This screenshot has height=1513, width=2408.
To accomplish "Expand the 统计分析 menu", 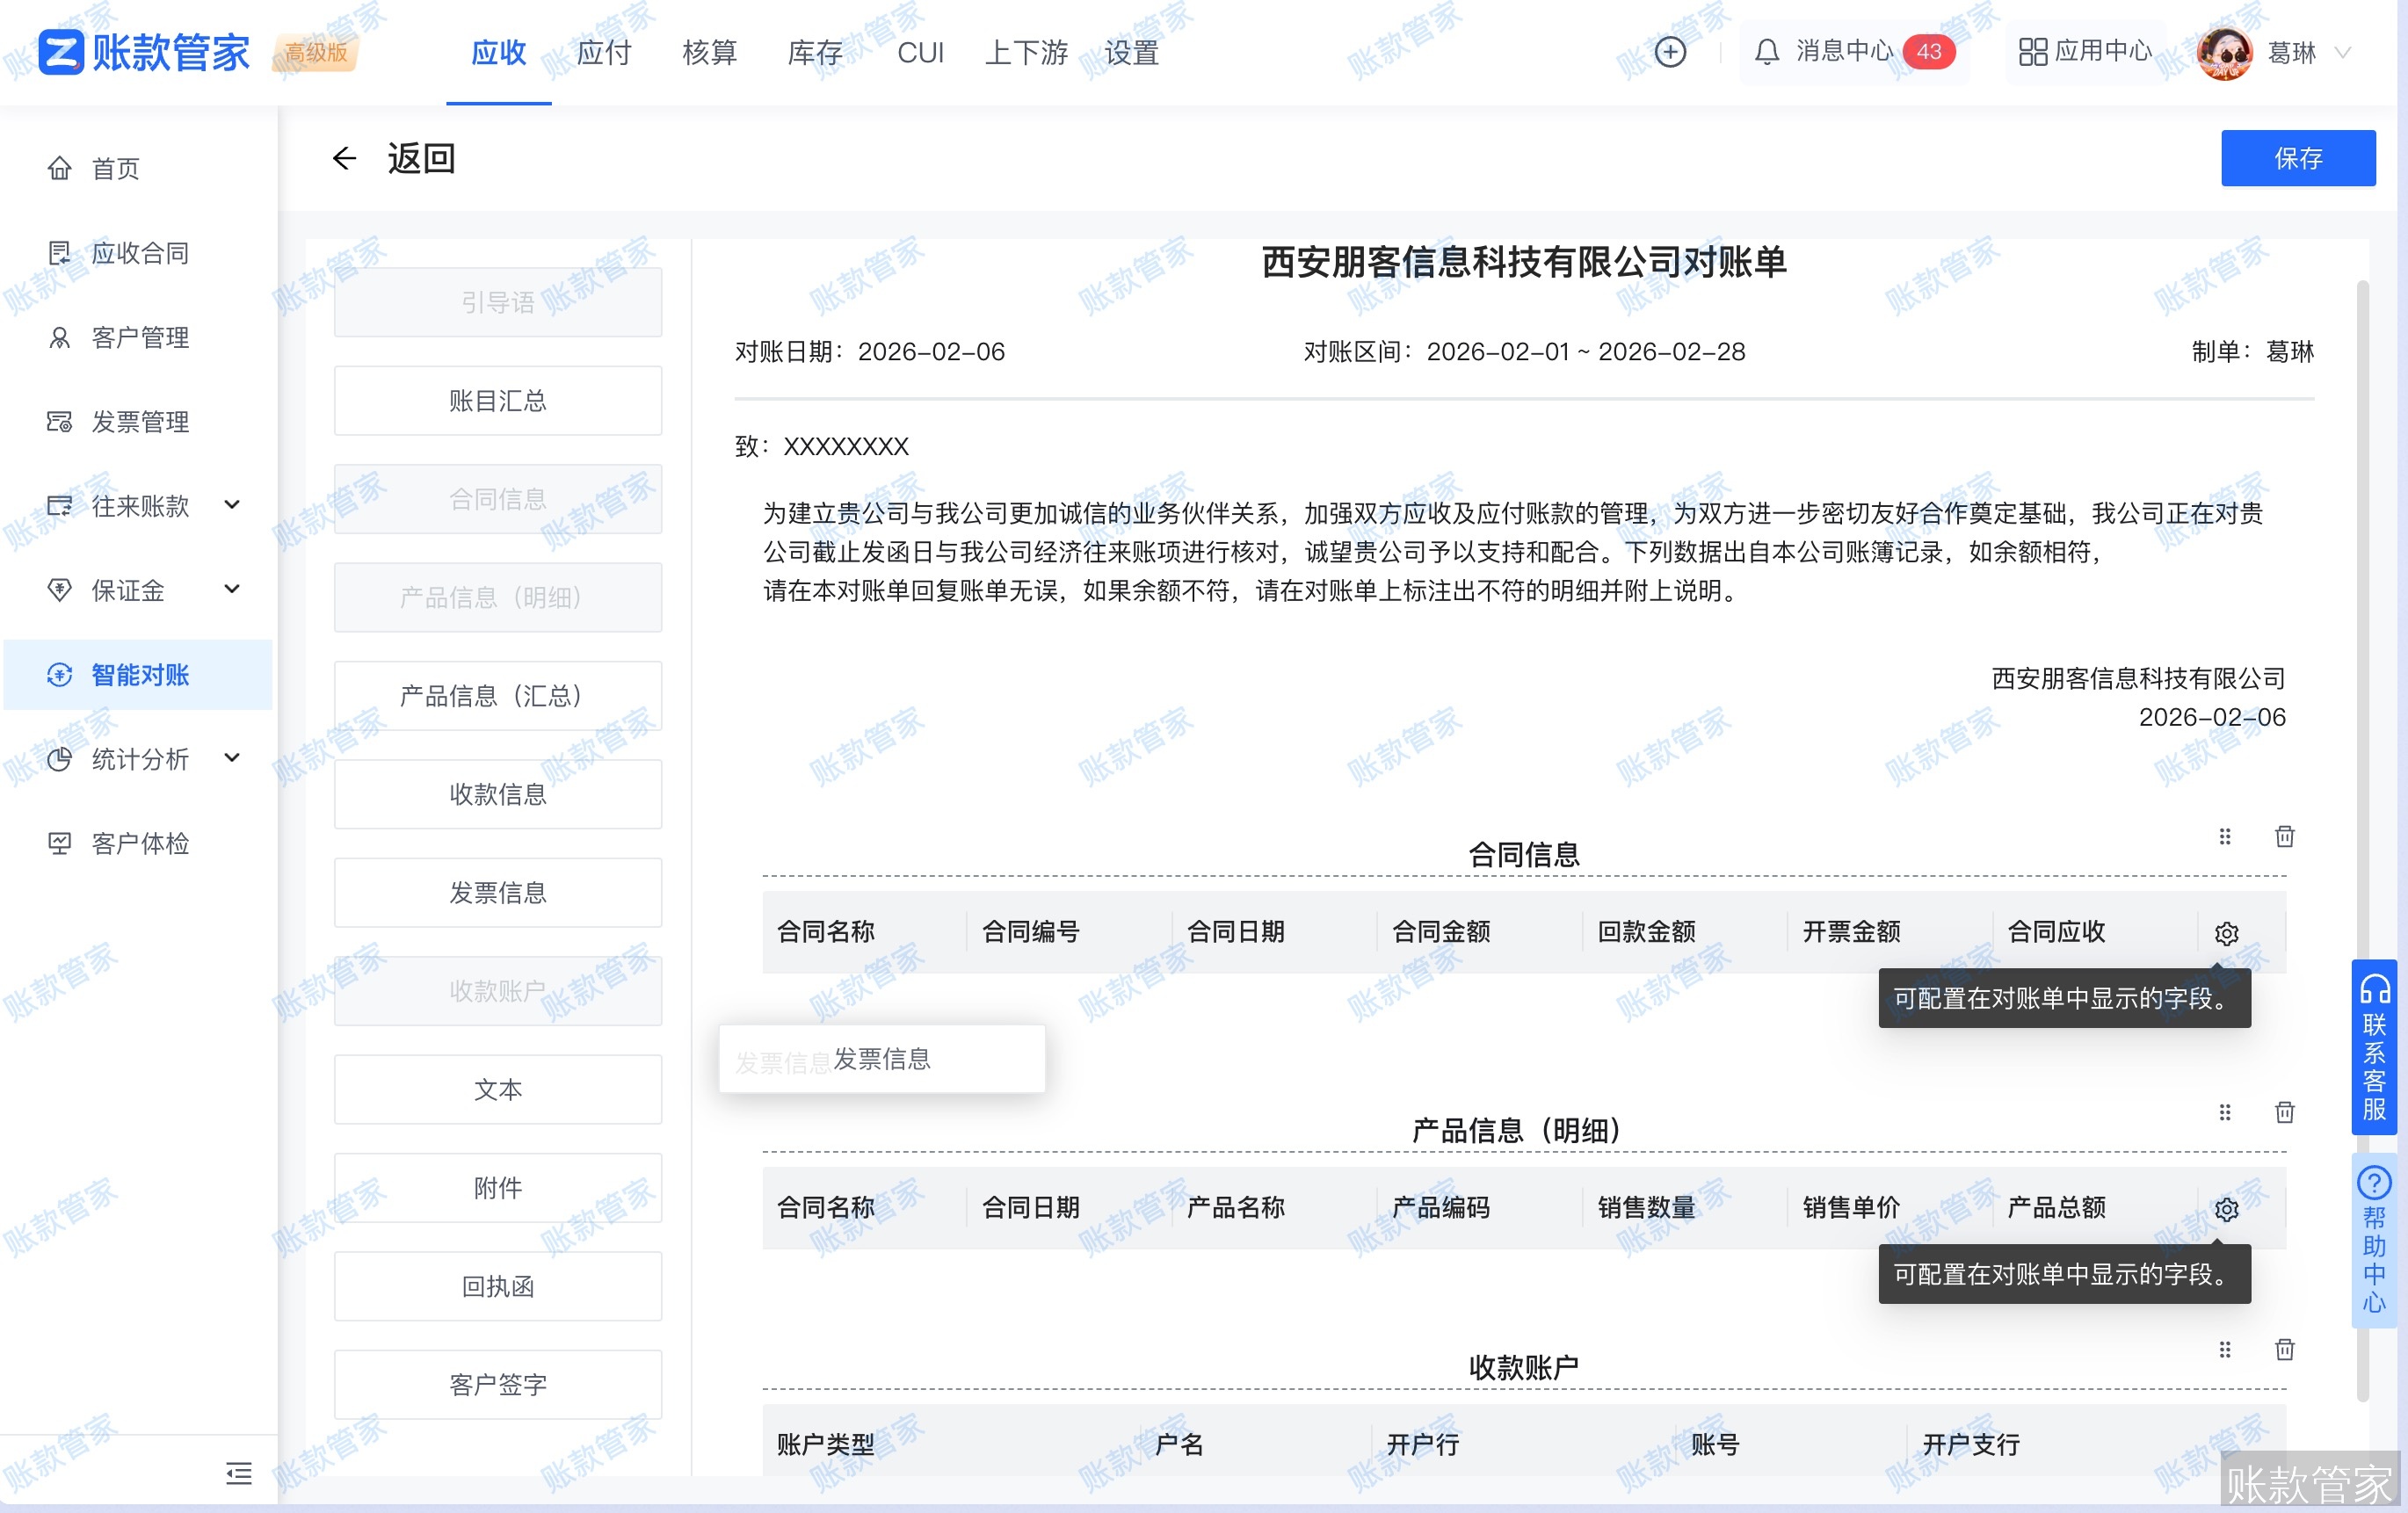I will coord(139,760).
